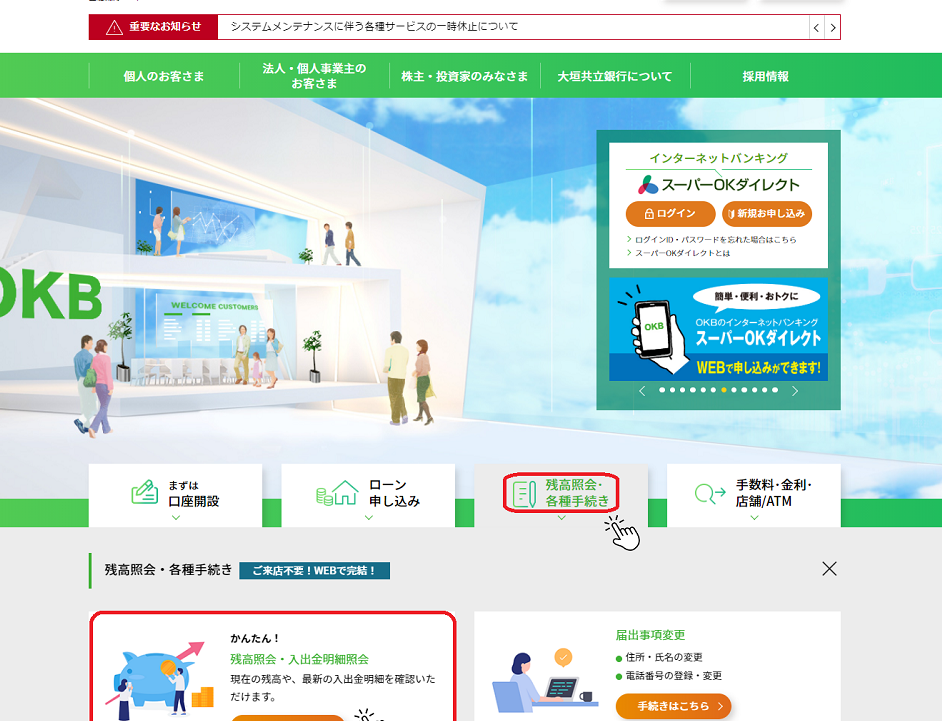Open the 株主・投資家のみなさま menu
Screen dimensions: 942x721
[x=464, y=76]
